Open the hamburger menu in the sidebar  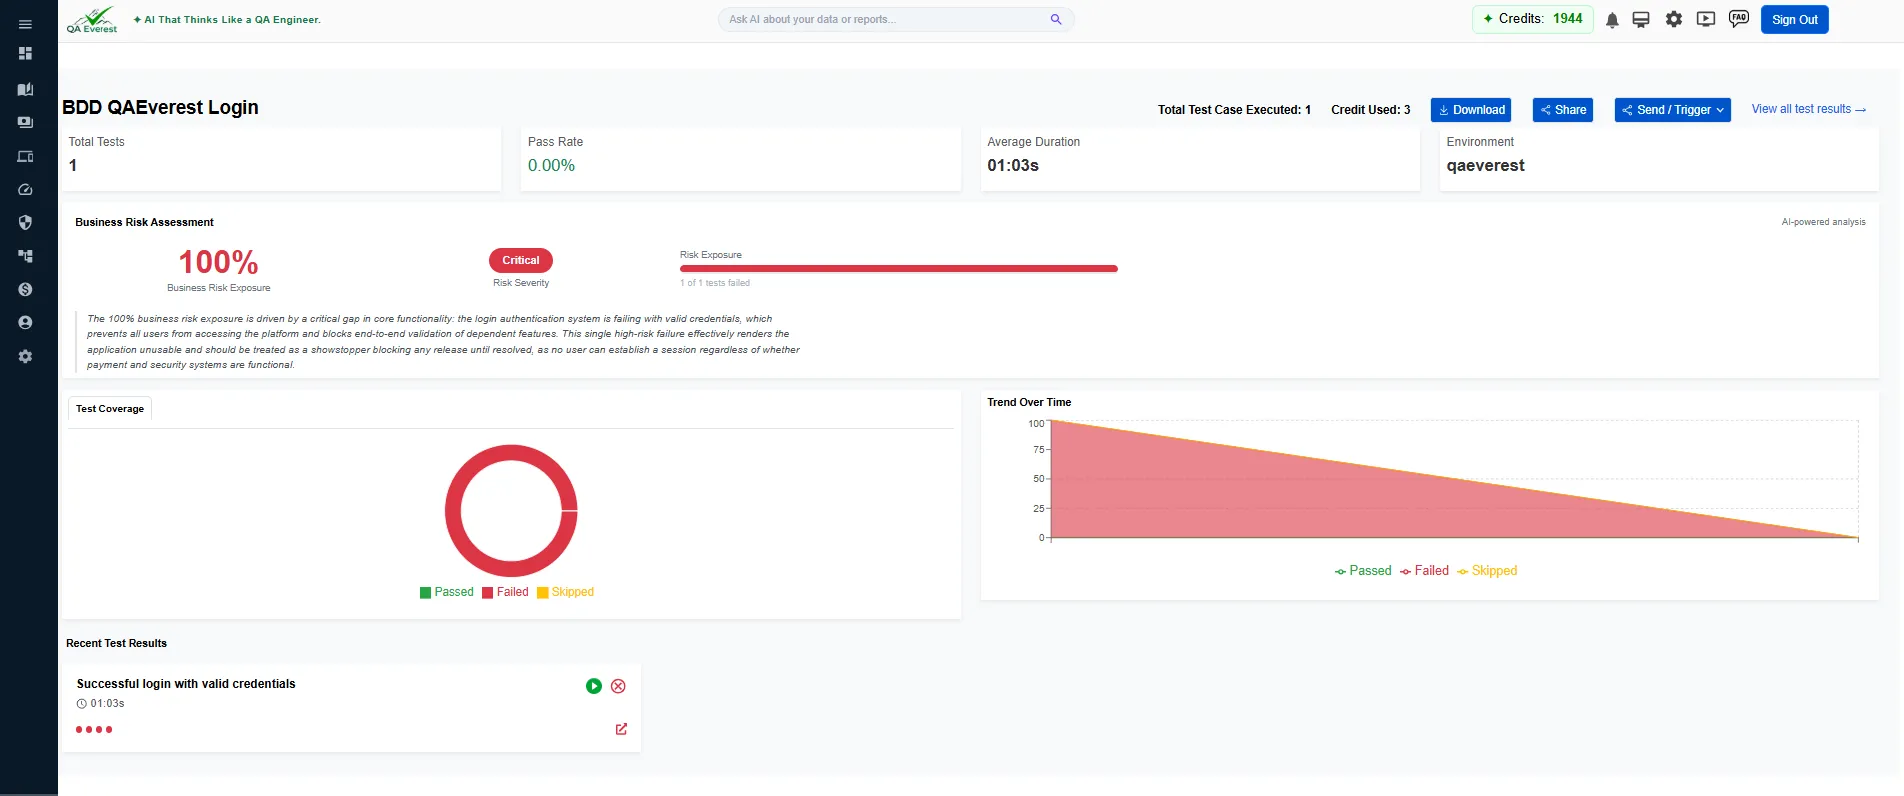[x=25, y=24]
